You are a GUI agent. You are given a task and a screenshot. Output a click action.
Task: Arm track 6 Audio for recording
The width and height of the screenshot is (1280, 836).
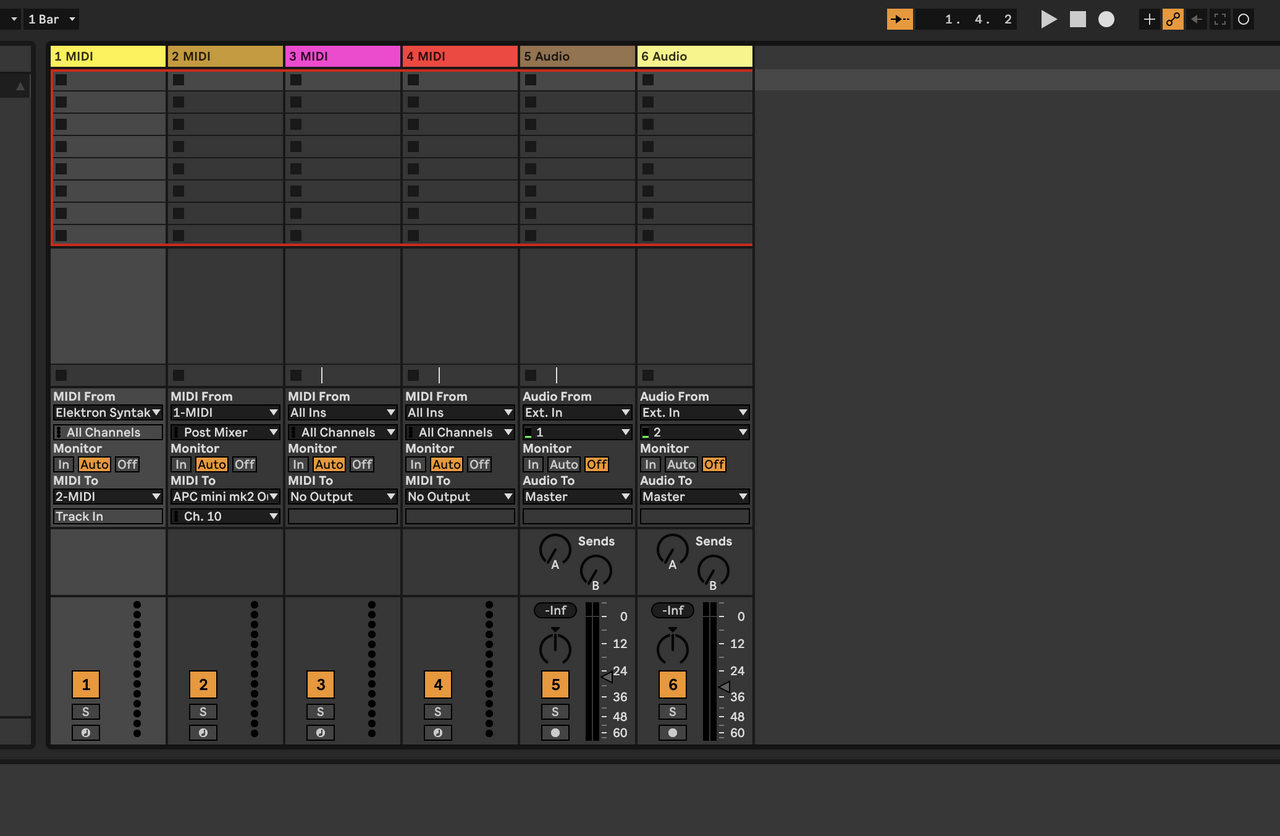[672, 733]
